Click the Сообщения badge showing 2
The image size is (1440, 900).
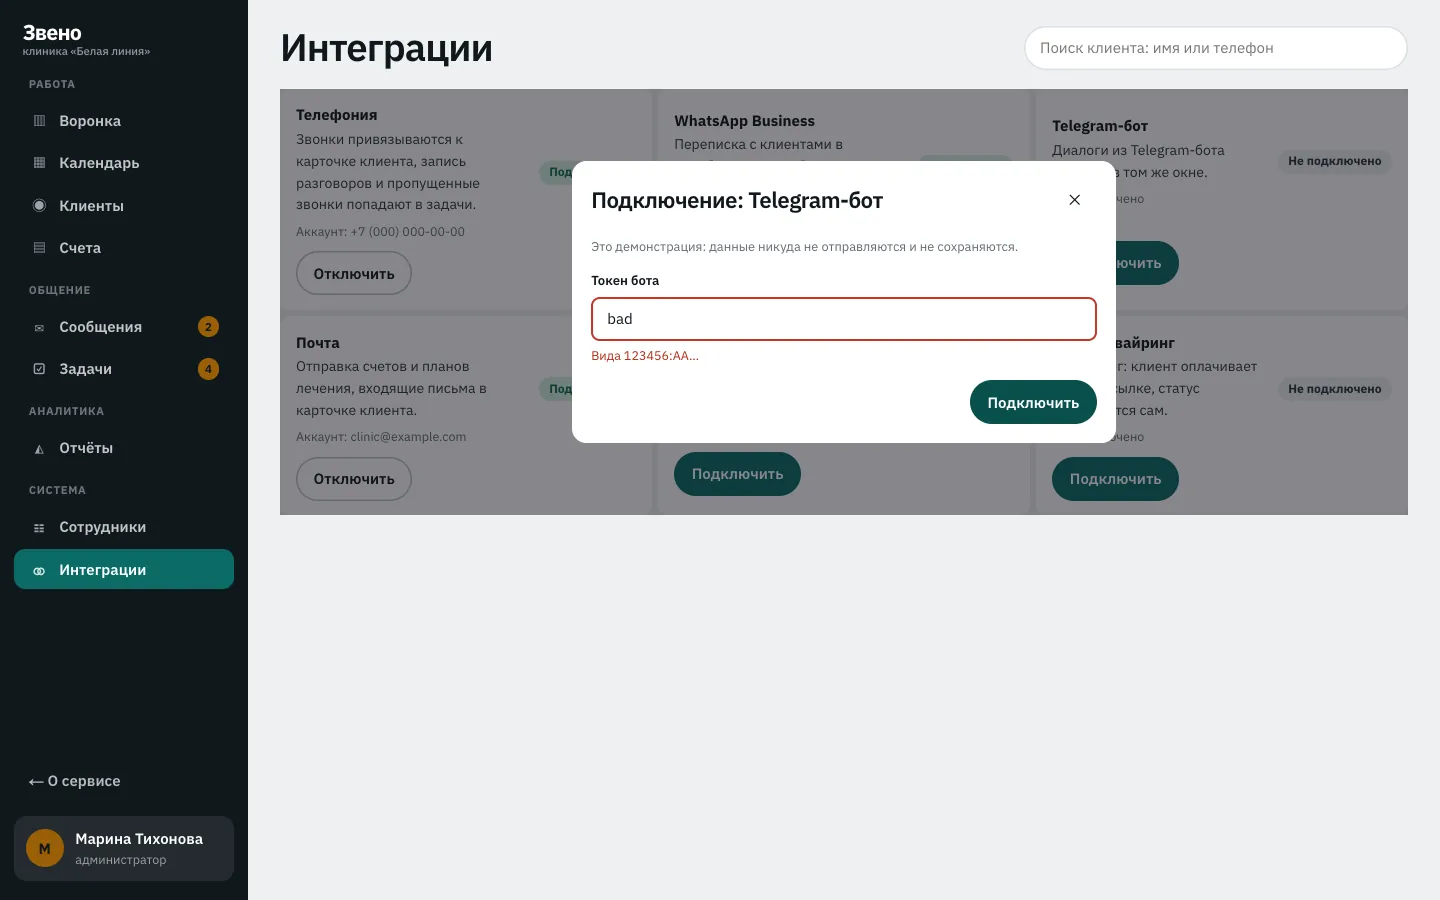click(x=208, y=327)
